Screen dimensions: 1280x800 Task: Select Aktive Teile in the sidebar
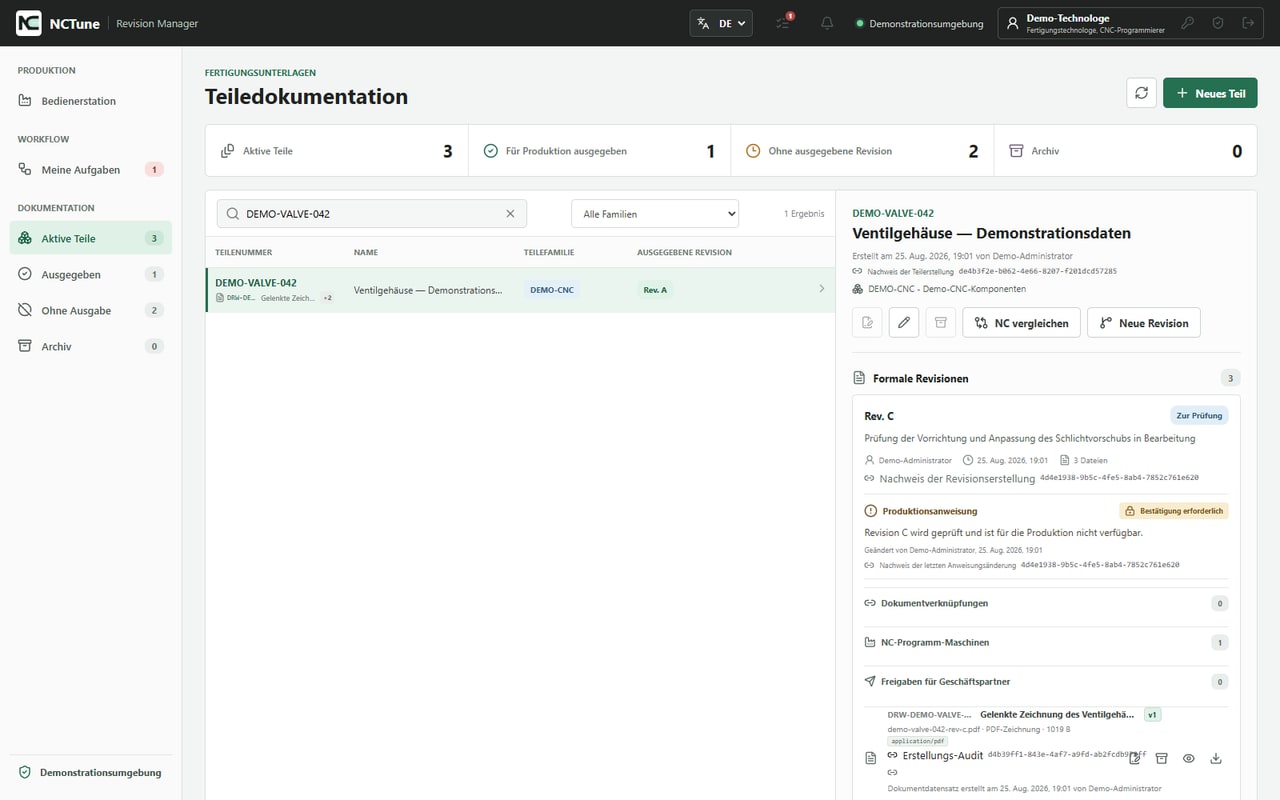pos(91,238)
